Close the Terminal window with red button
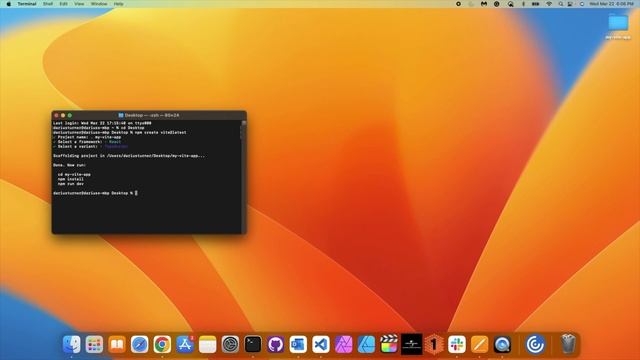640x360 pixels. coord(56,116)
